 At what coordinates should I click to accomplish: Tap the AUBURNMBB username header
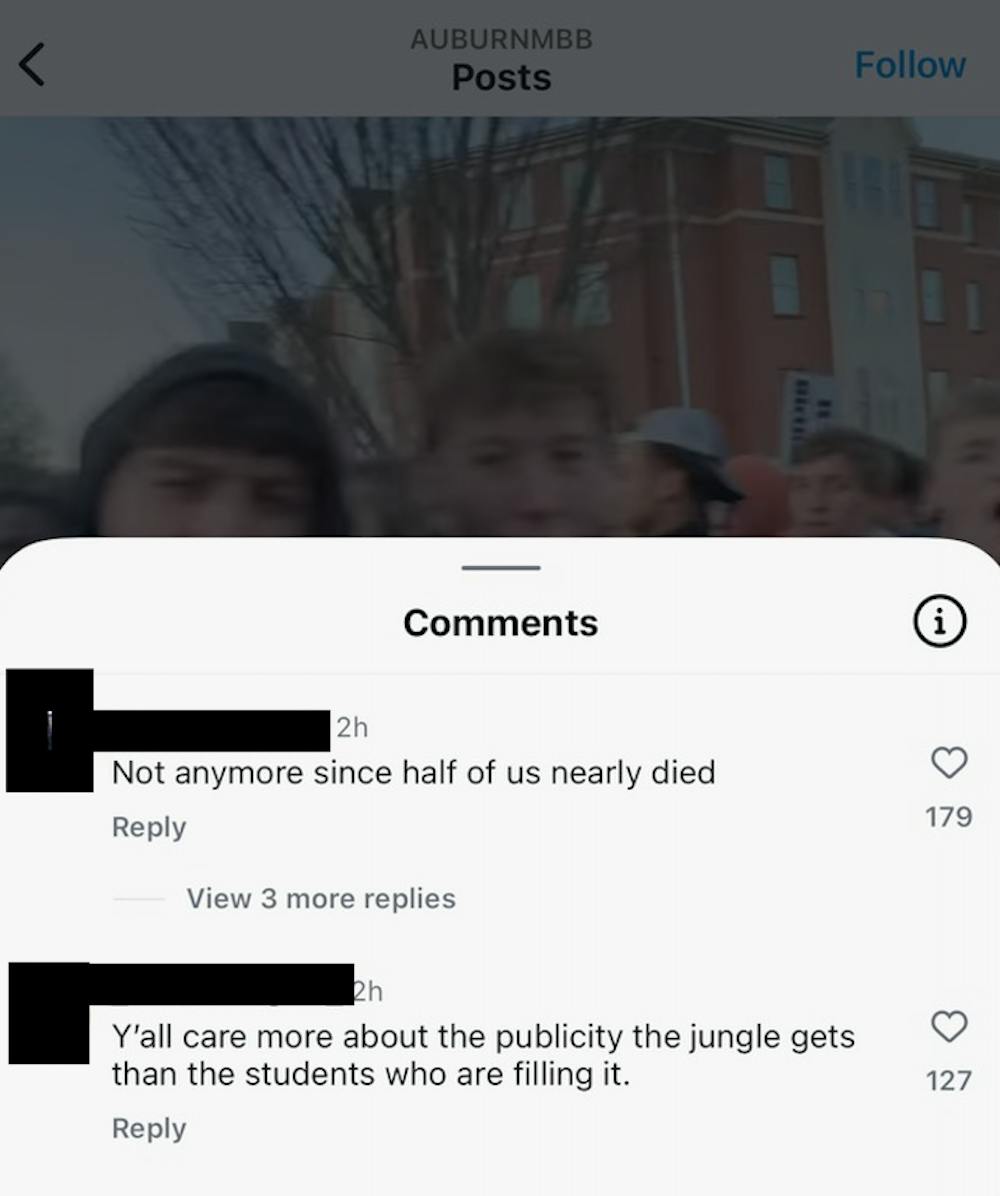coord(501,40)
